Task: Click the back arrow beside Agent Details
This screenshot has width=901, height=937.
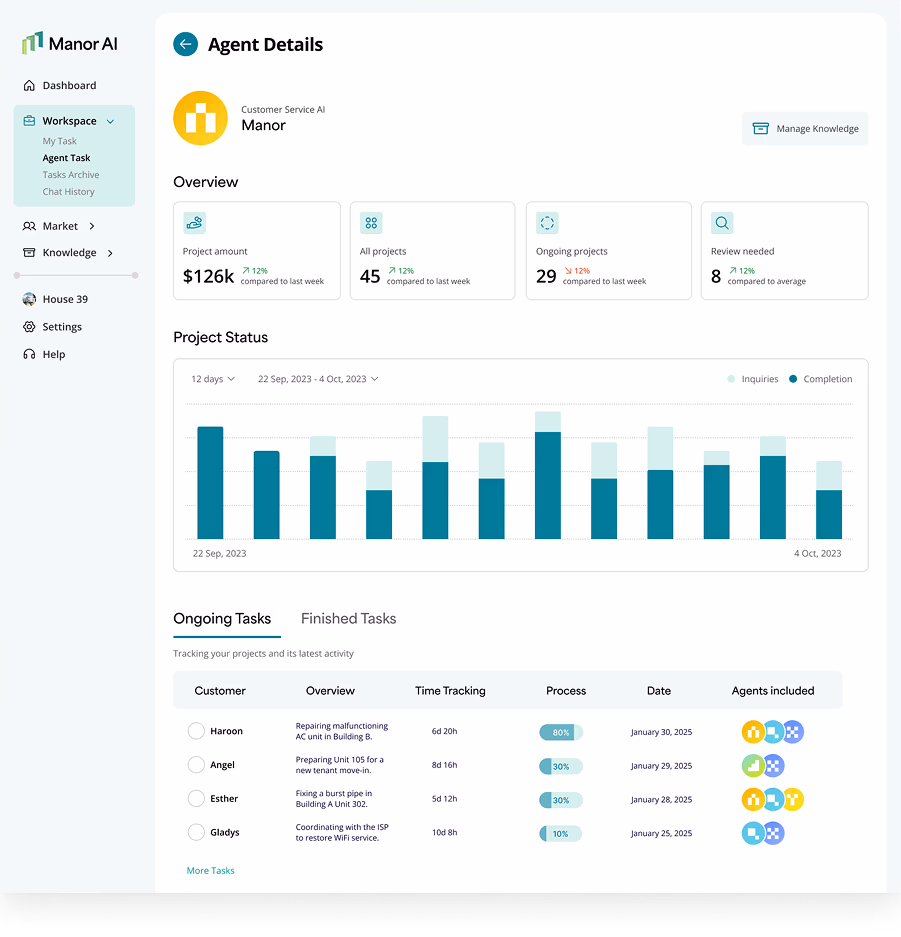Action: 185,44
